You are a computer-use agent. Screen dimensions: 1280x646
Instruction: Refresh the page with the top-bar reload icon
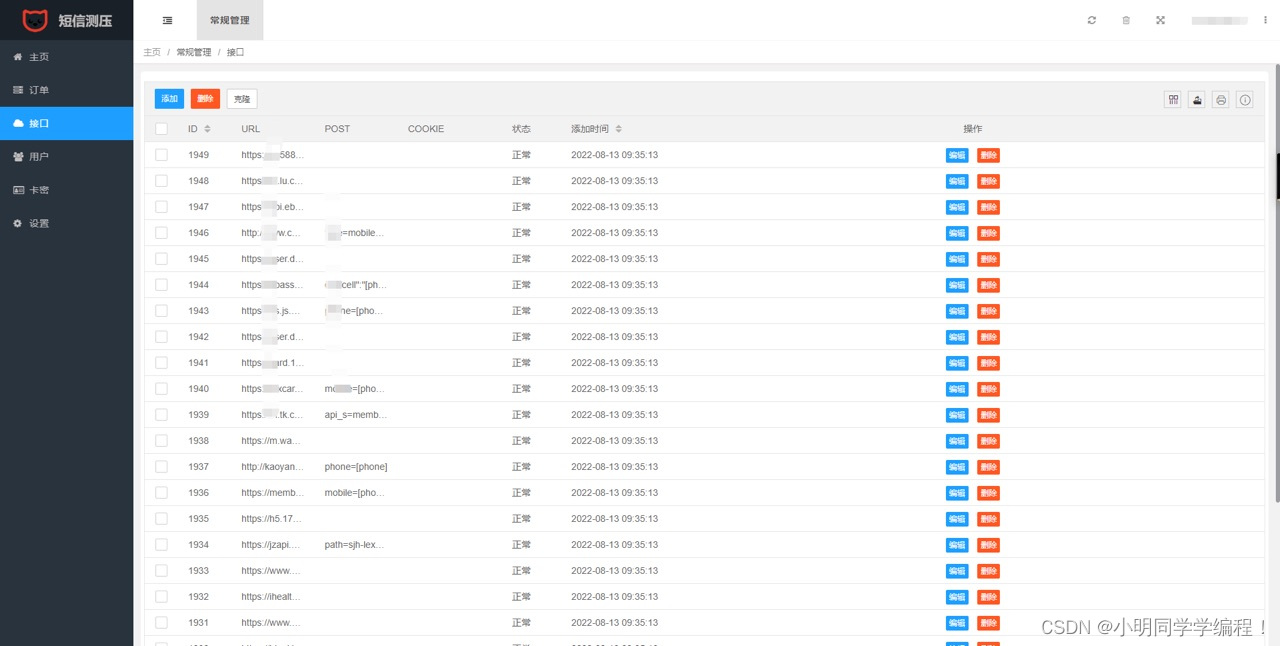coord(1092,20)
